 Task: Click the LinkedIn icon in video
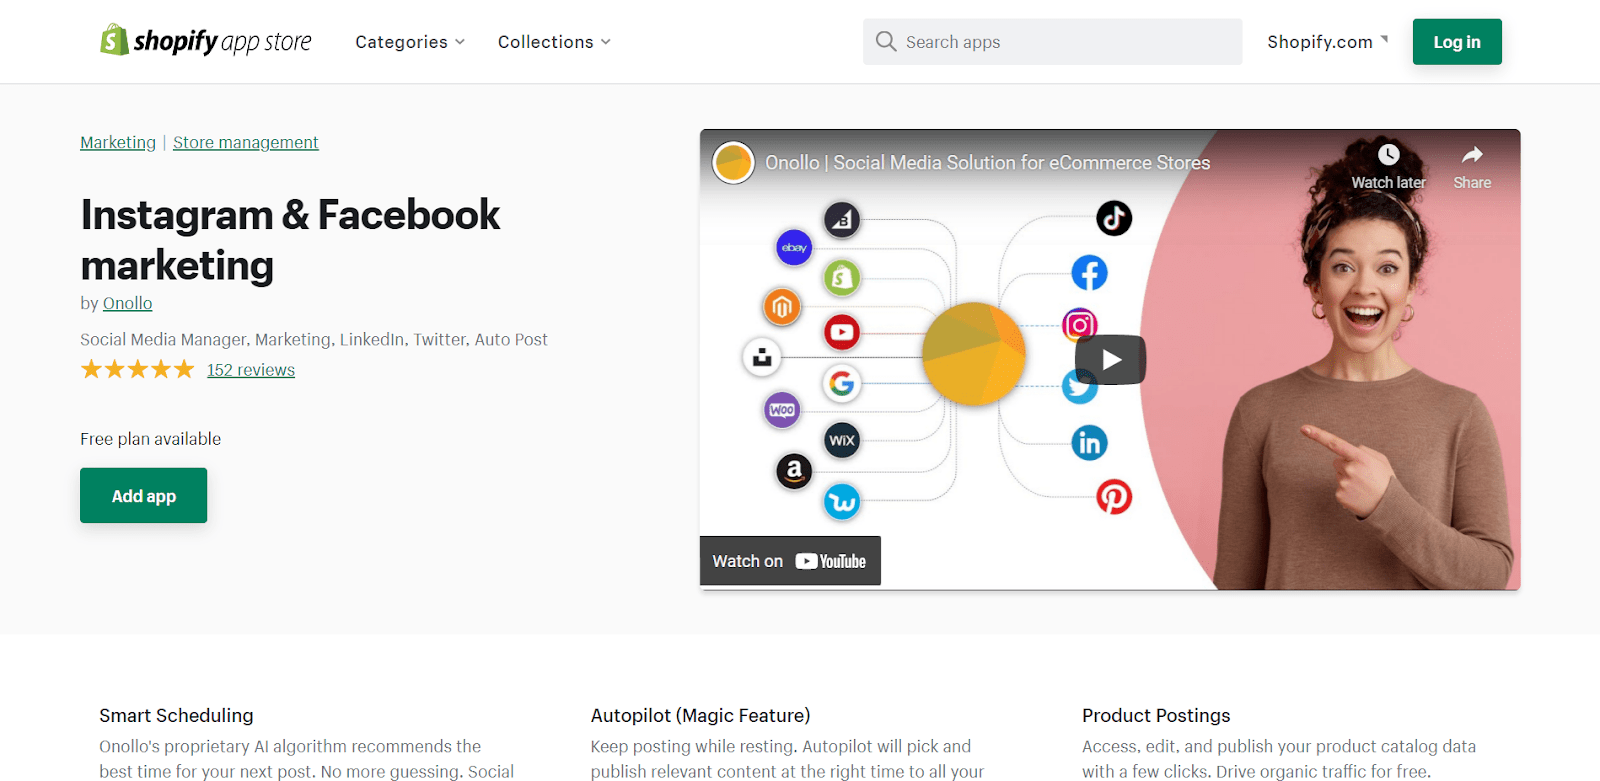click(x=1089, y=442)
